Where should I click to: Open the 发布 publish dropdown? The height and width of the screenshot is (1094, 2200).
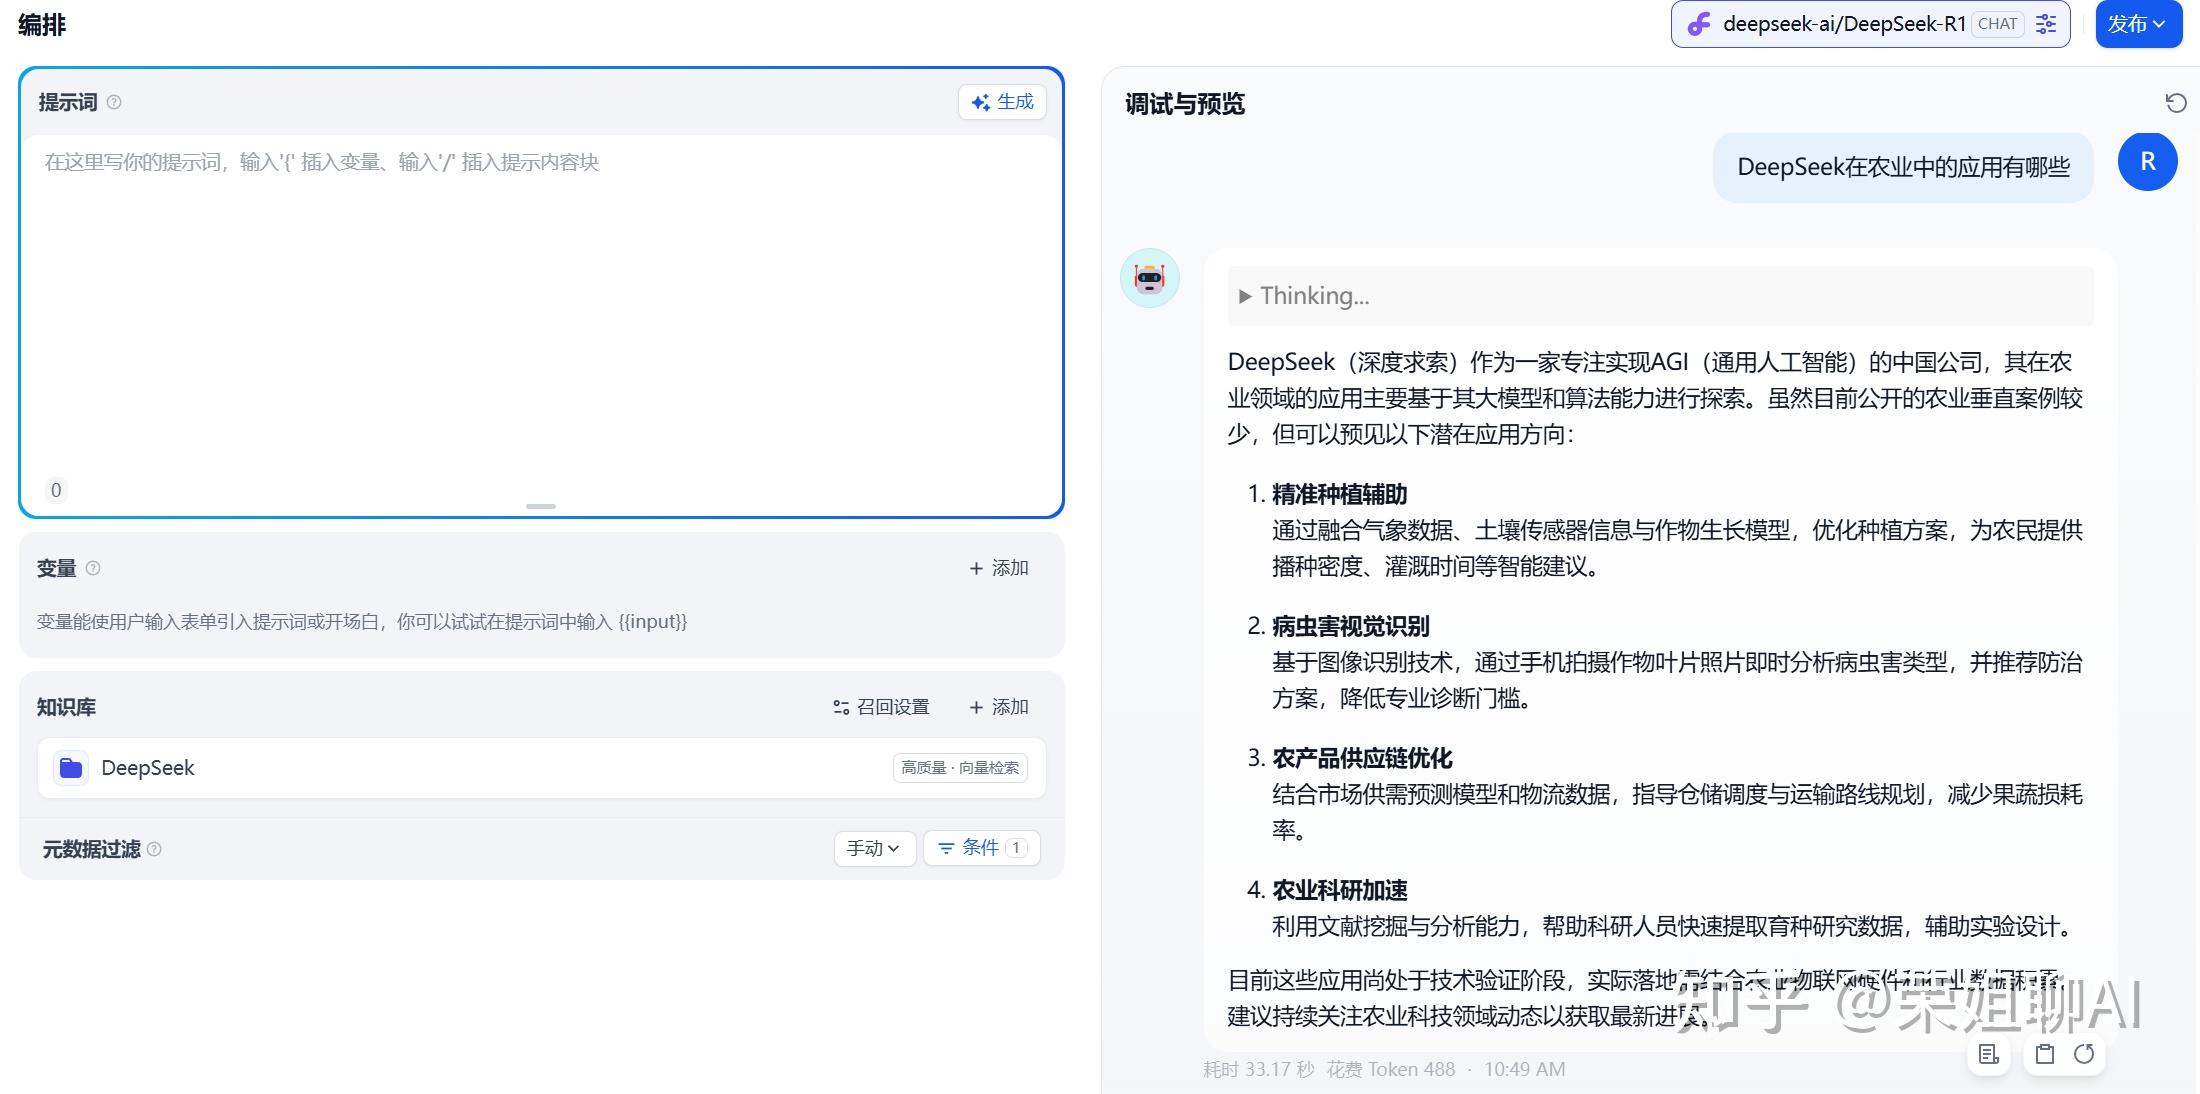tap(2137, 24)
